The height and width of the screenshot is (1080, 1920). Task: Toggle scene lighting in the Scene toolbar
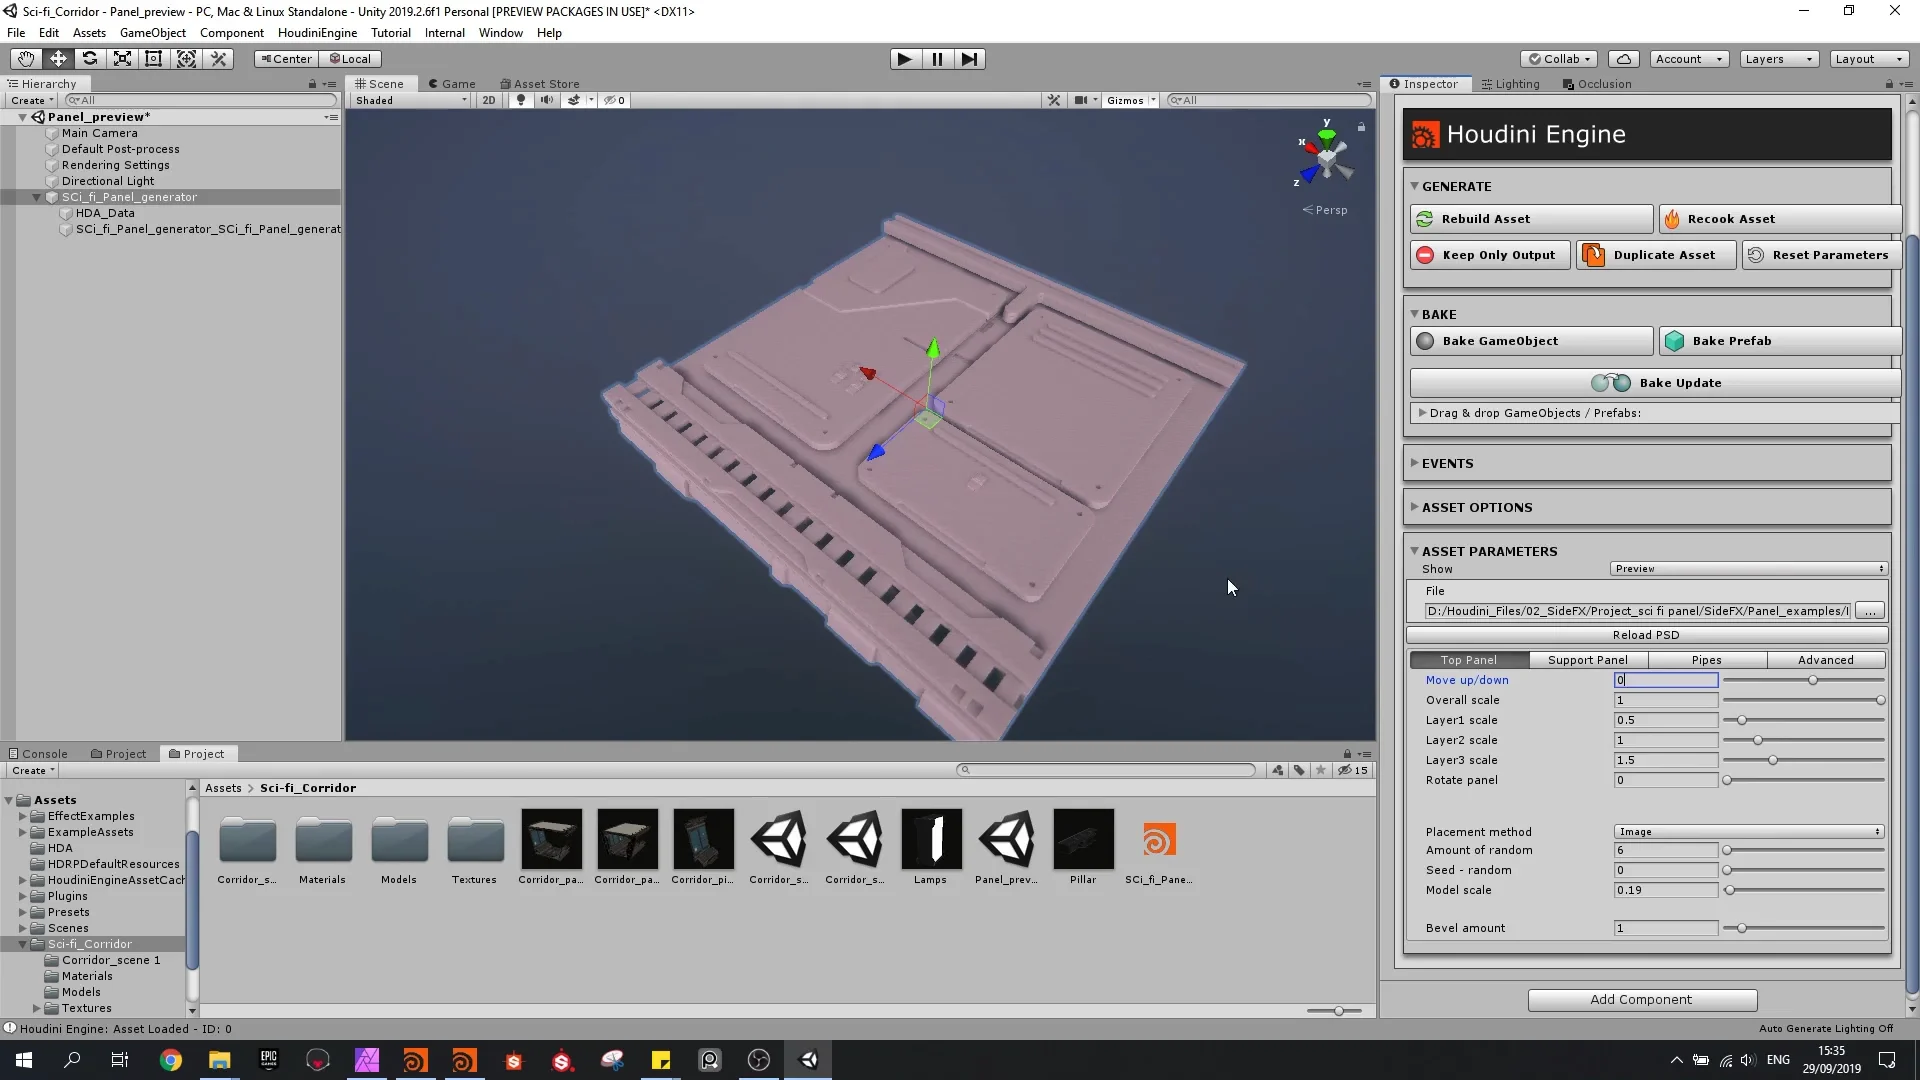point(521,100)
